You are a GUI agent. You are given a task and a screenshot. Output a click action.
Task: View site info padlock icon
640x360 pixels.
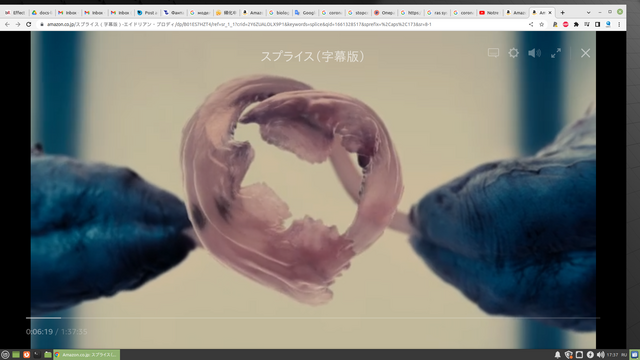[42, 24]
